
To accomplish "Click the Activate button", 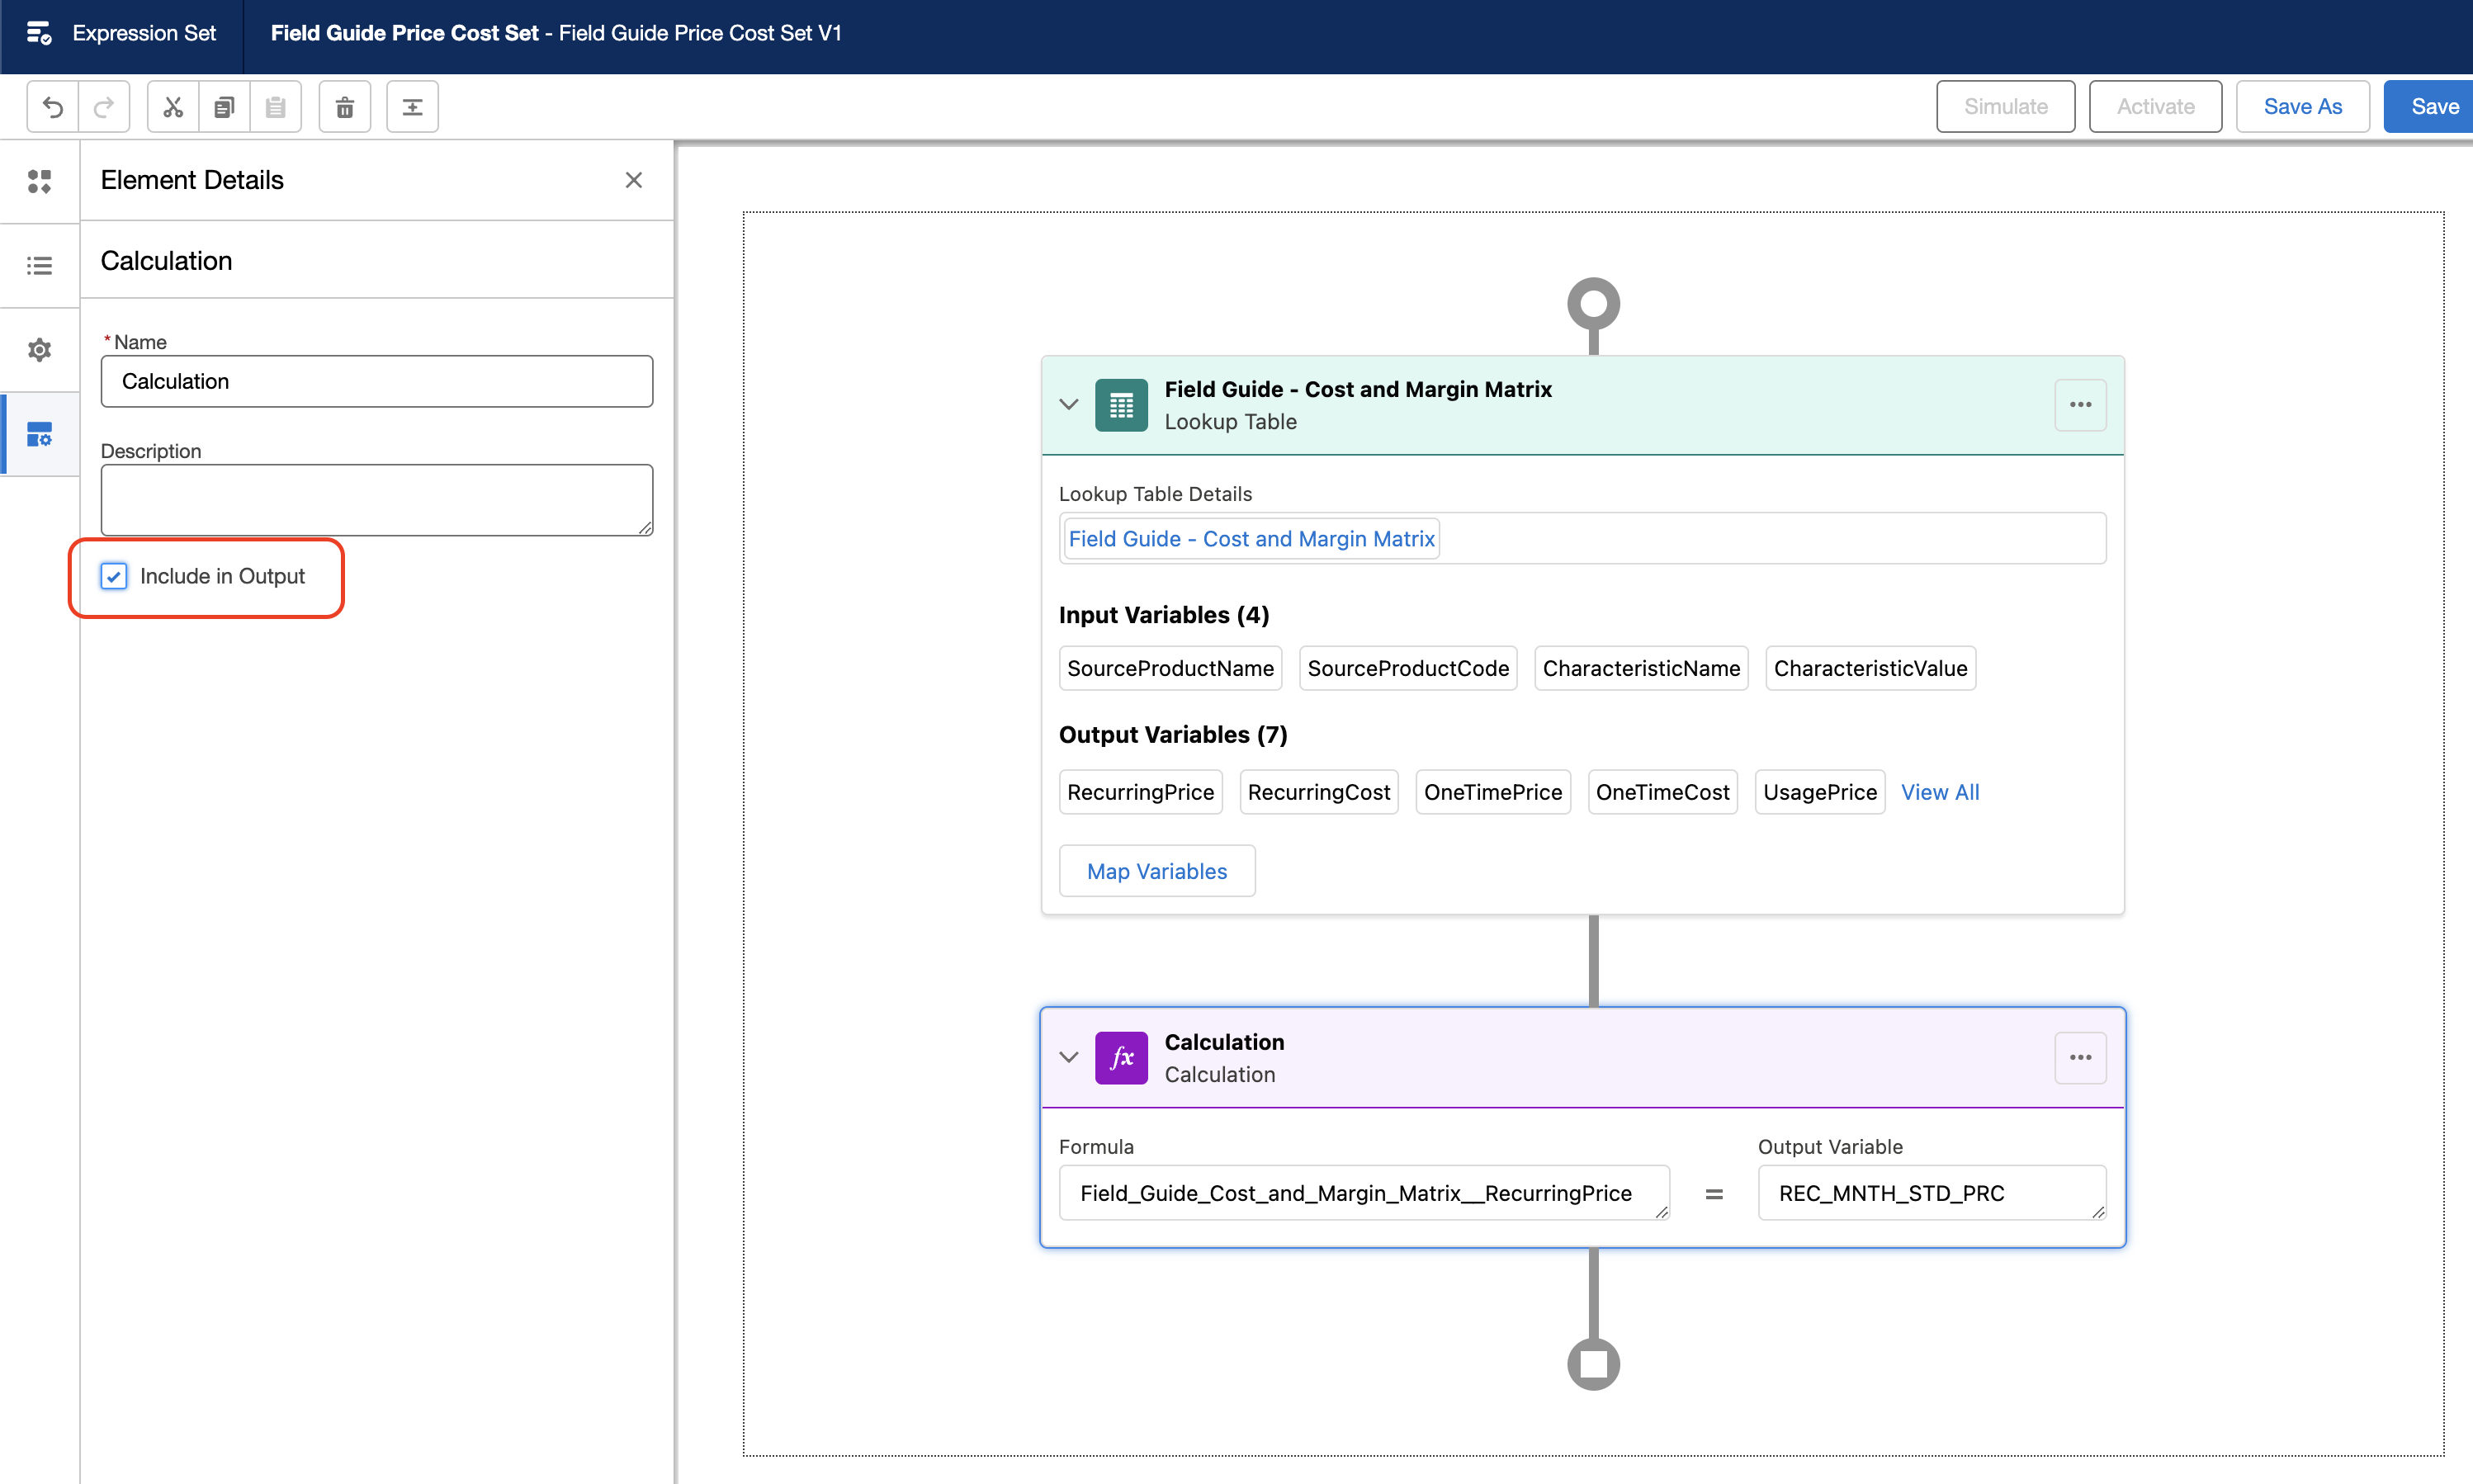I will coord(2155,106).
